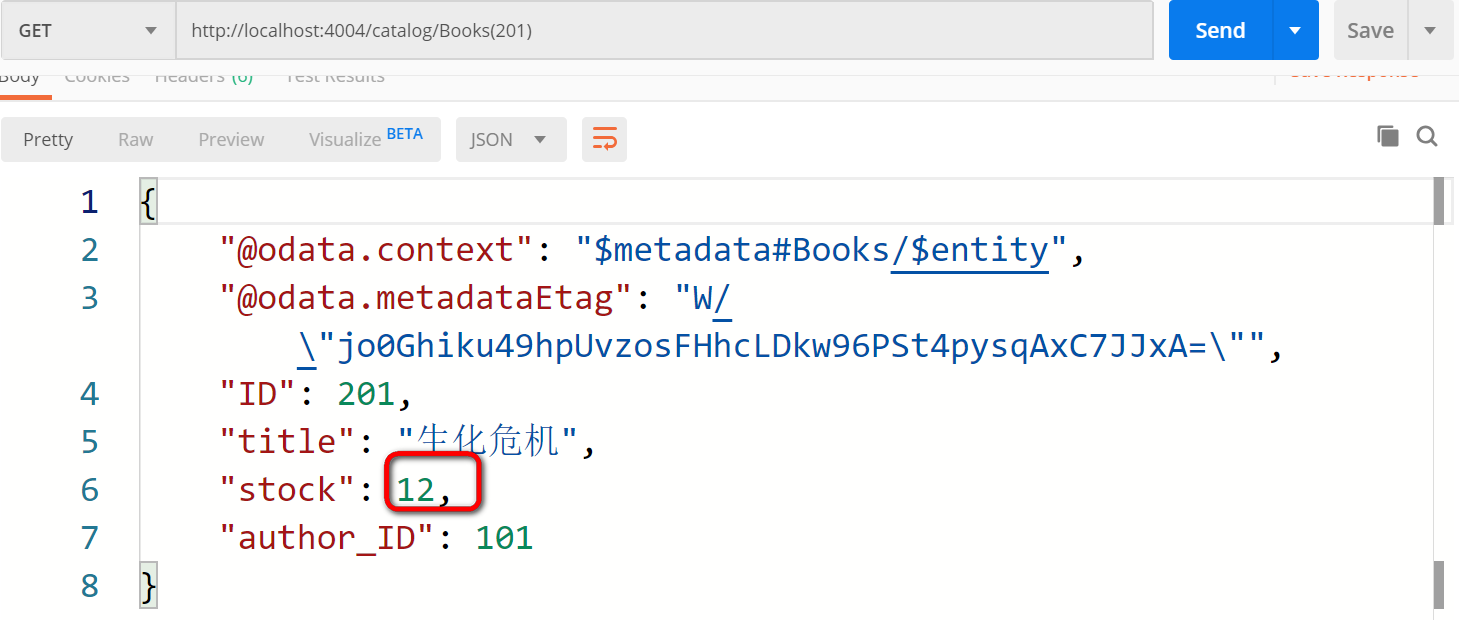The image size is (1459, 620).
Task: Click the Save button
Action: click(x=1370, y=30)
